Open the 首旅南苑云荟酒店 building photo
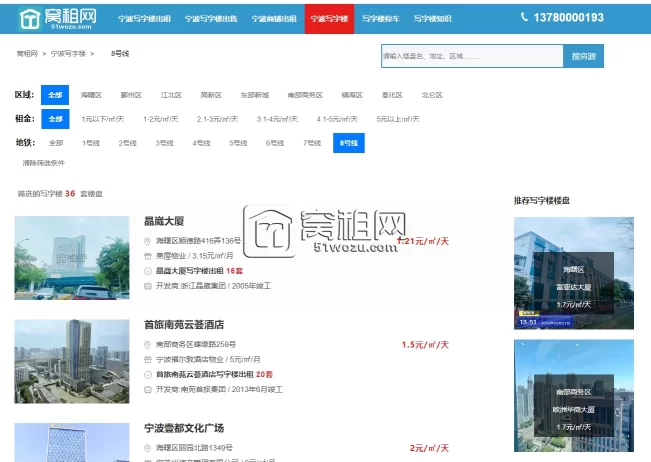Screen dimensions: 651x462 (72, 361)
